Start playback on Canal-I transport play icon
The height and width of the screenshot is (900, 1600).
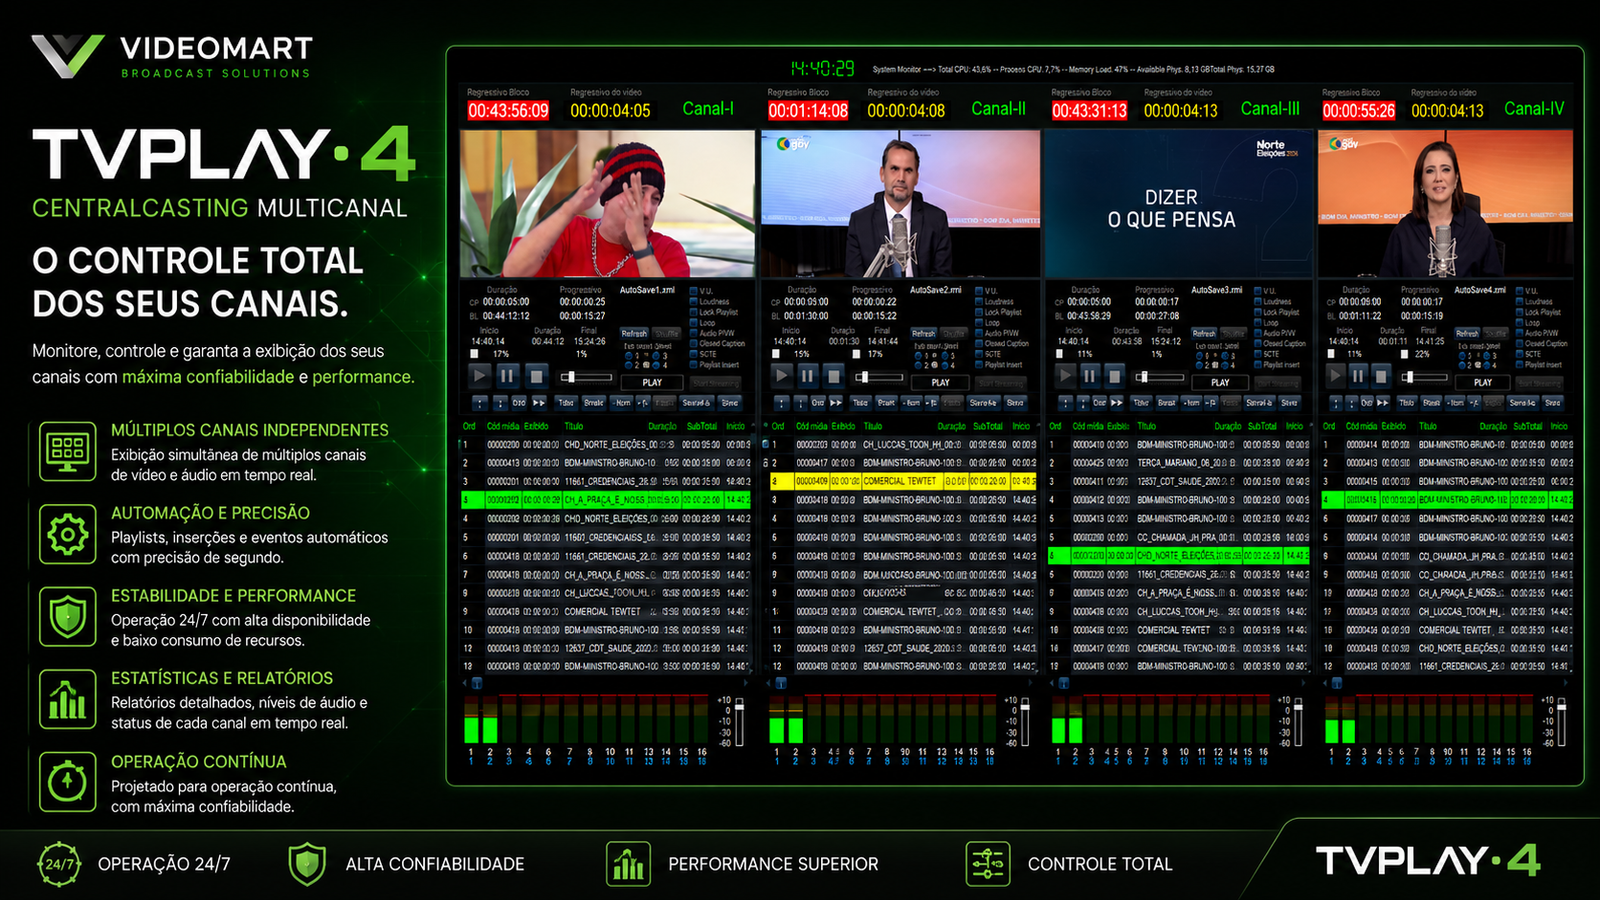pos(479,376)
